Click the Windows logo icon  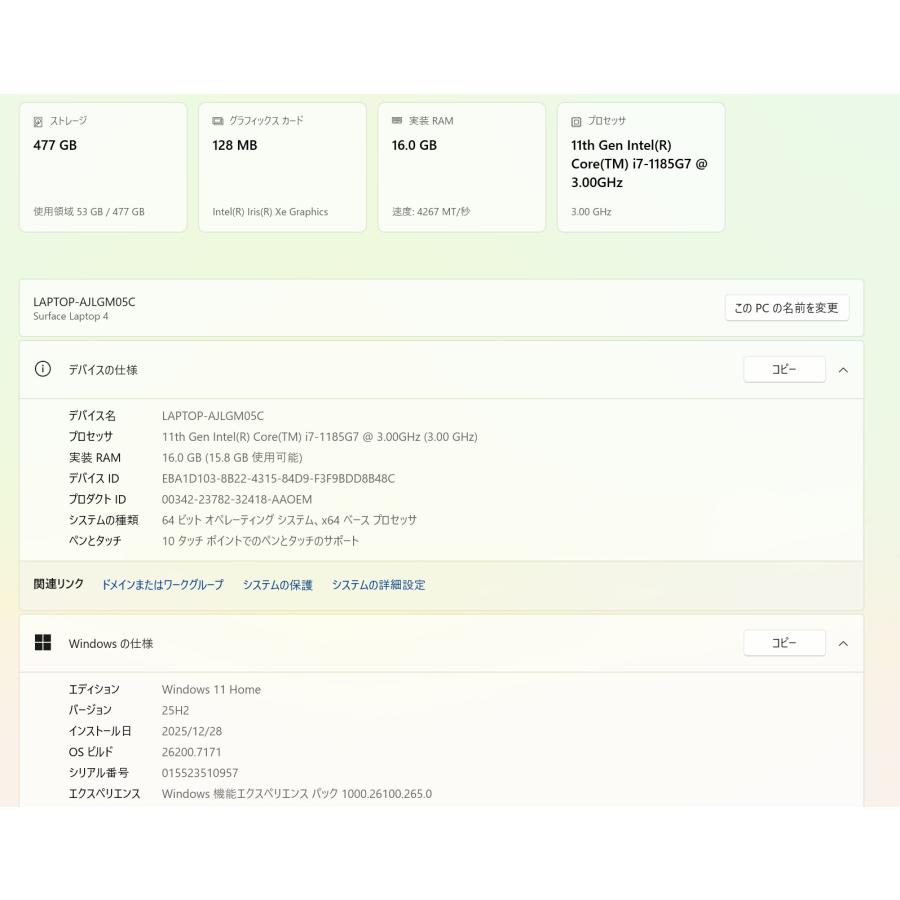click(42, 643)
